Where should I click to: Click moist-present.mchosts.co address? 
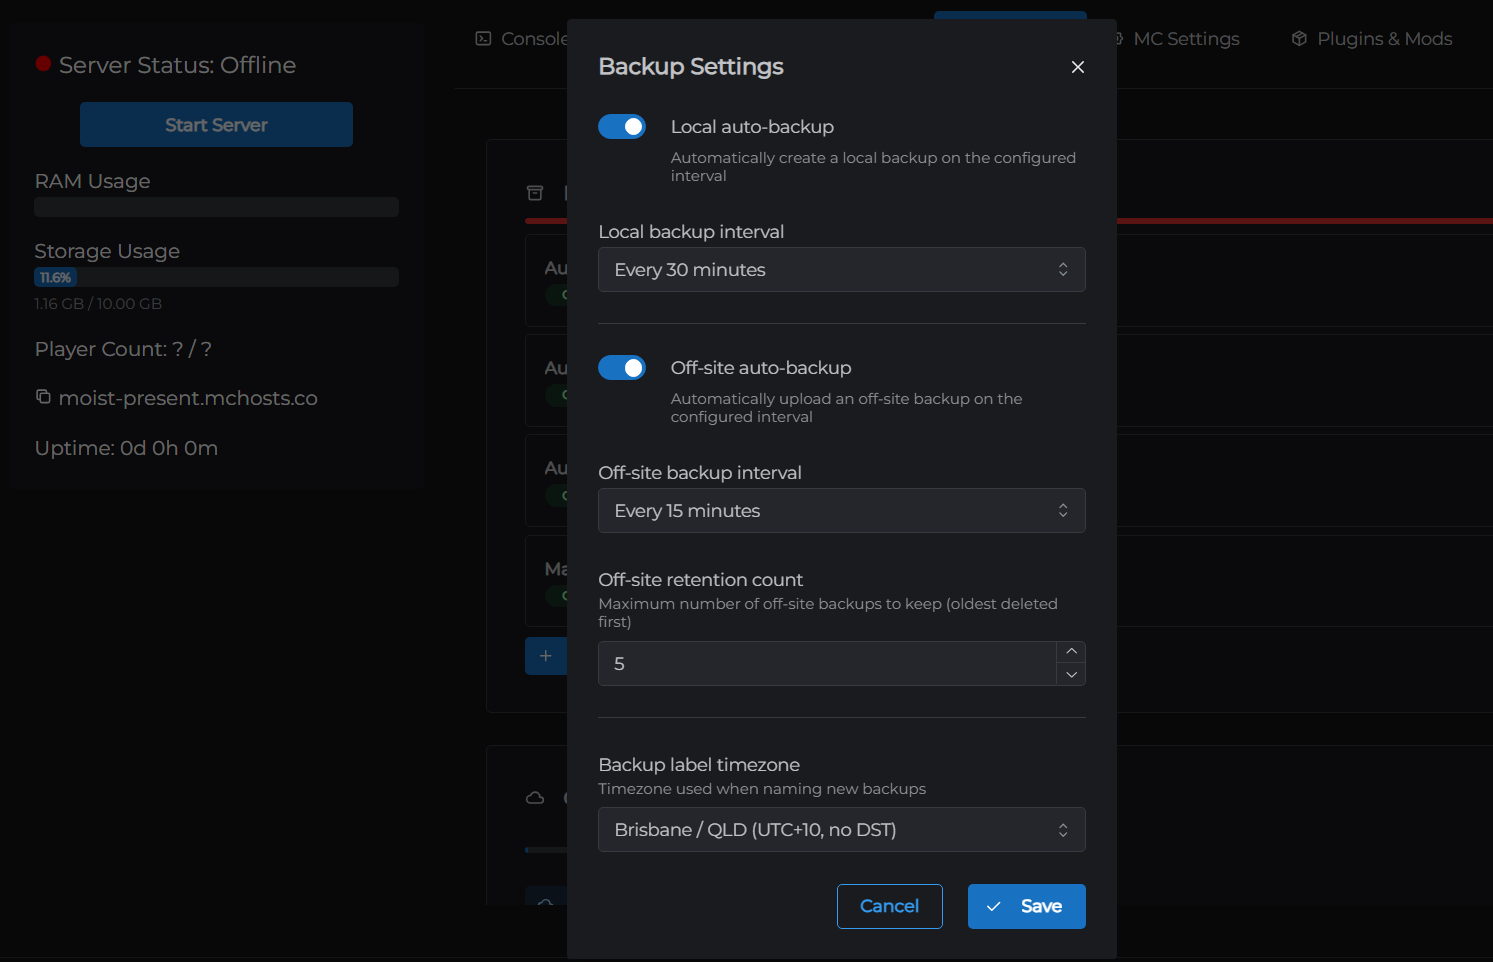(x=188, y=398)
